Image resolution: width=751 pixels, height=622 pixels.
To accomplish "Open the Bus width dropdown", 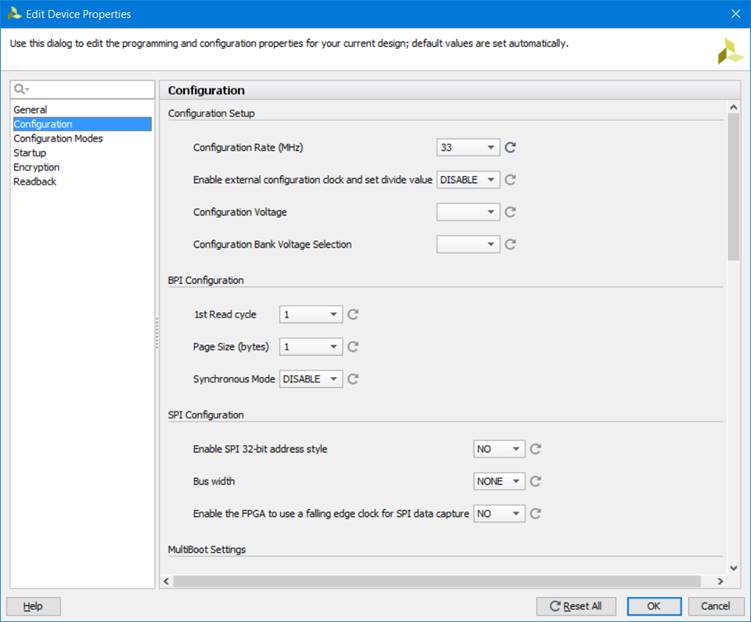I will [499, 481].
